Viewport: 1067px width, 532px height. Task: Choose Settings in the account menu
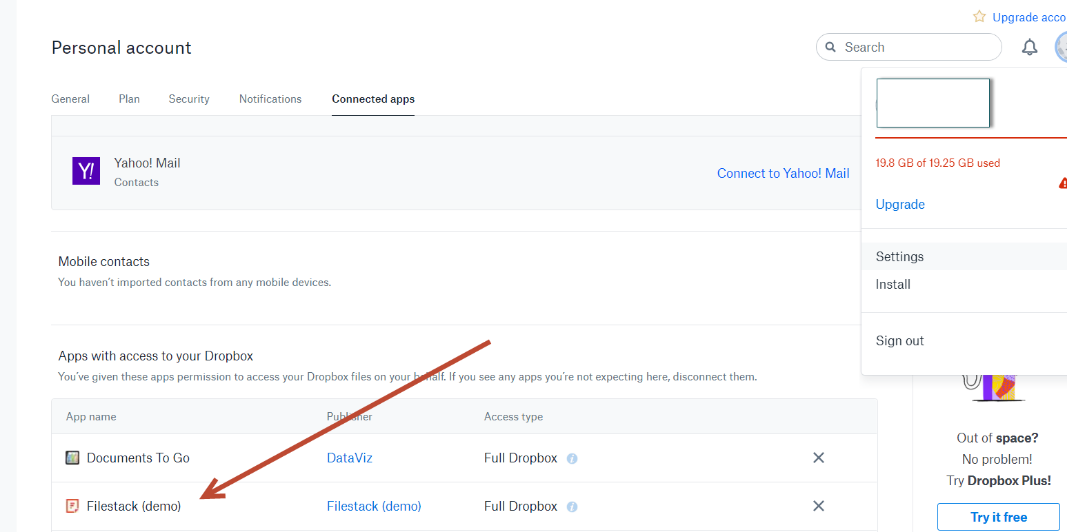pos(964,256)
